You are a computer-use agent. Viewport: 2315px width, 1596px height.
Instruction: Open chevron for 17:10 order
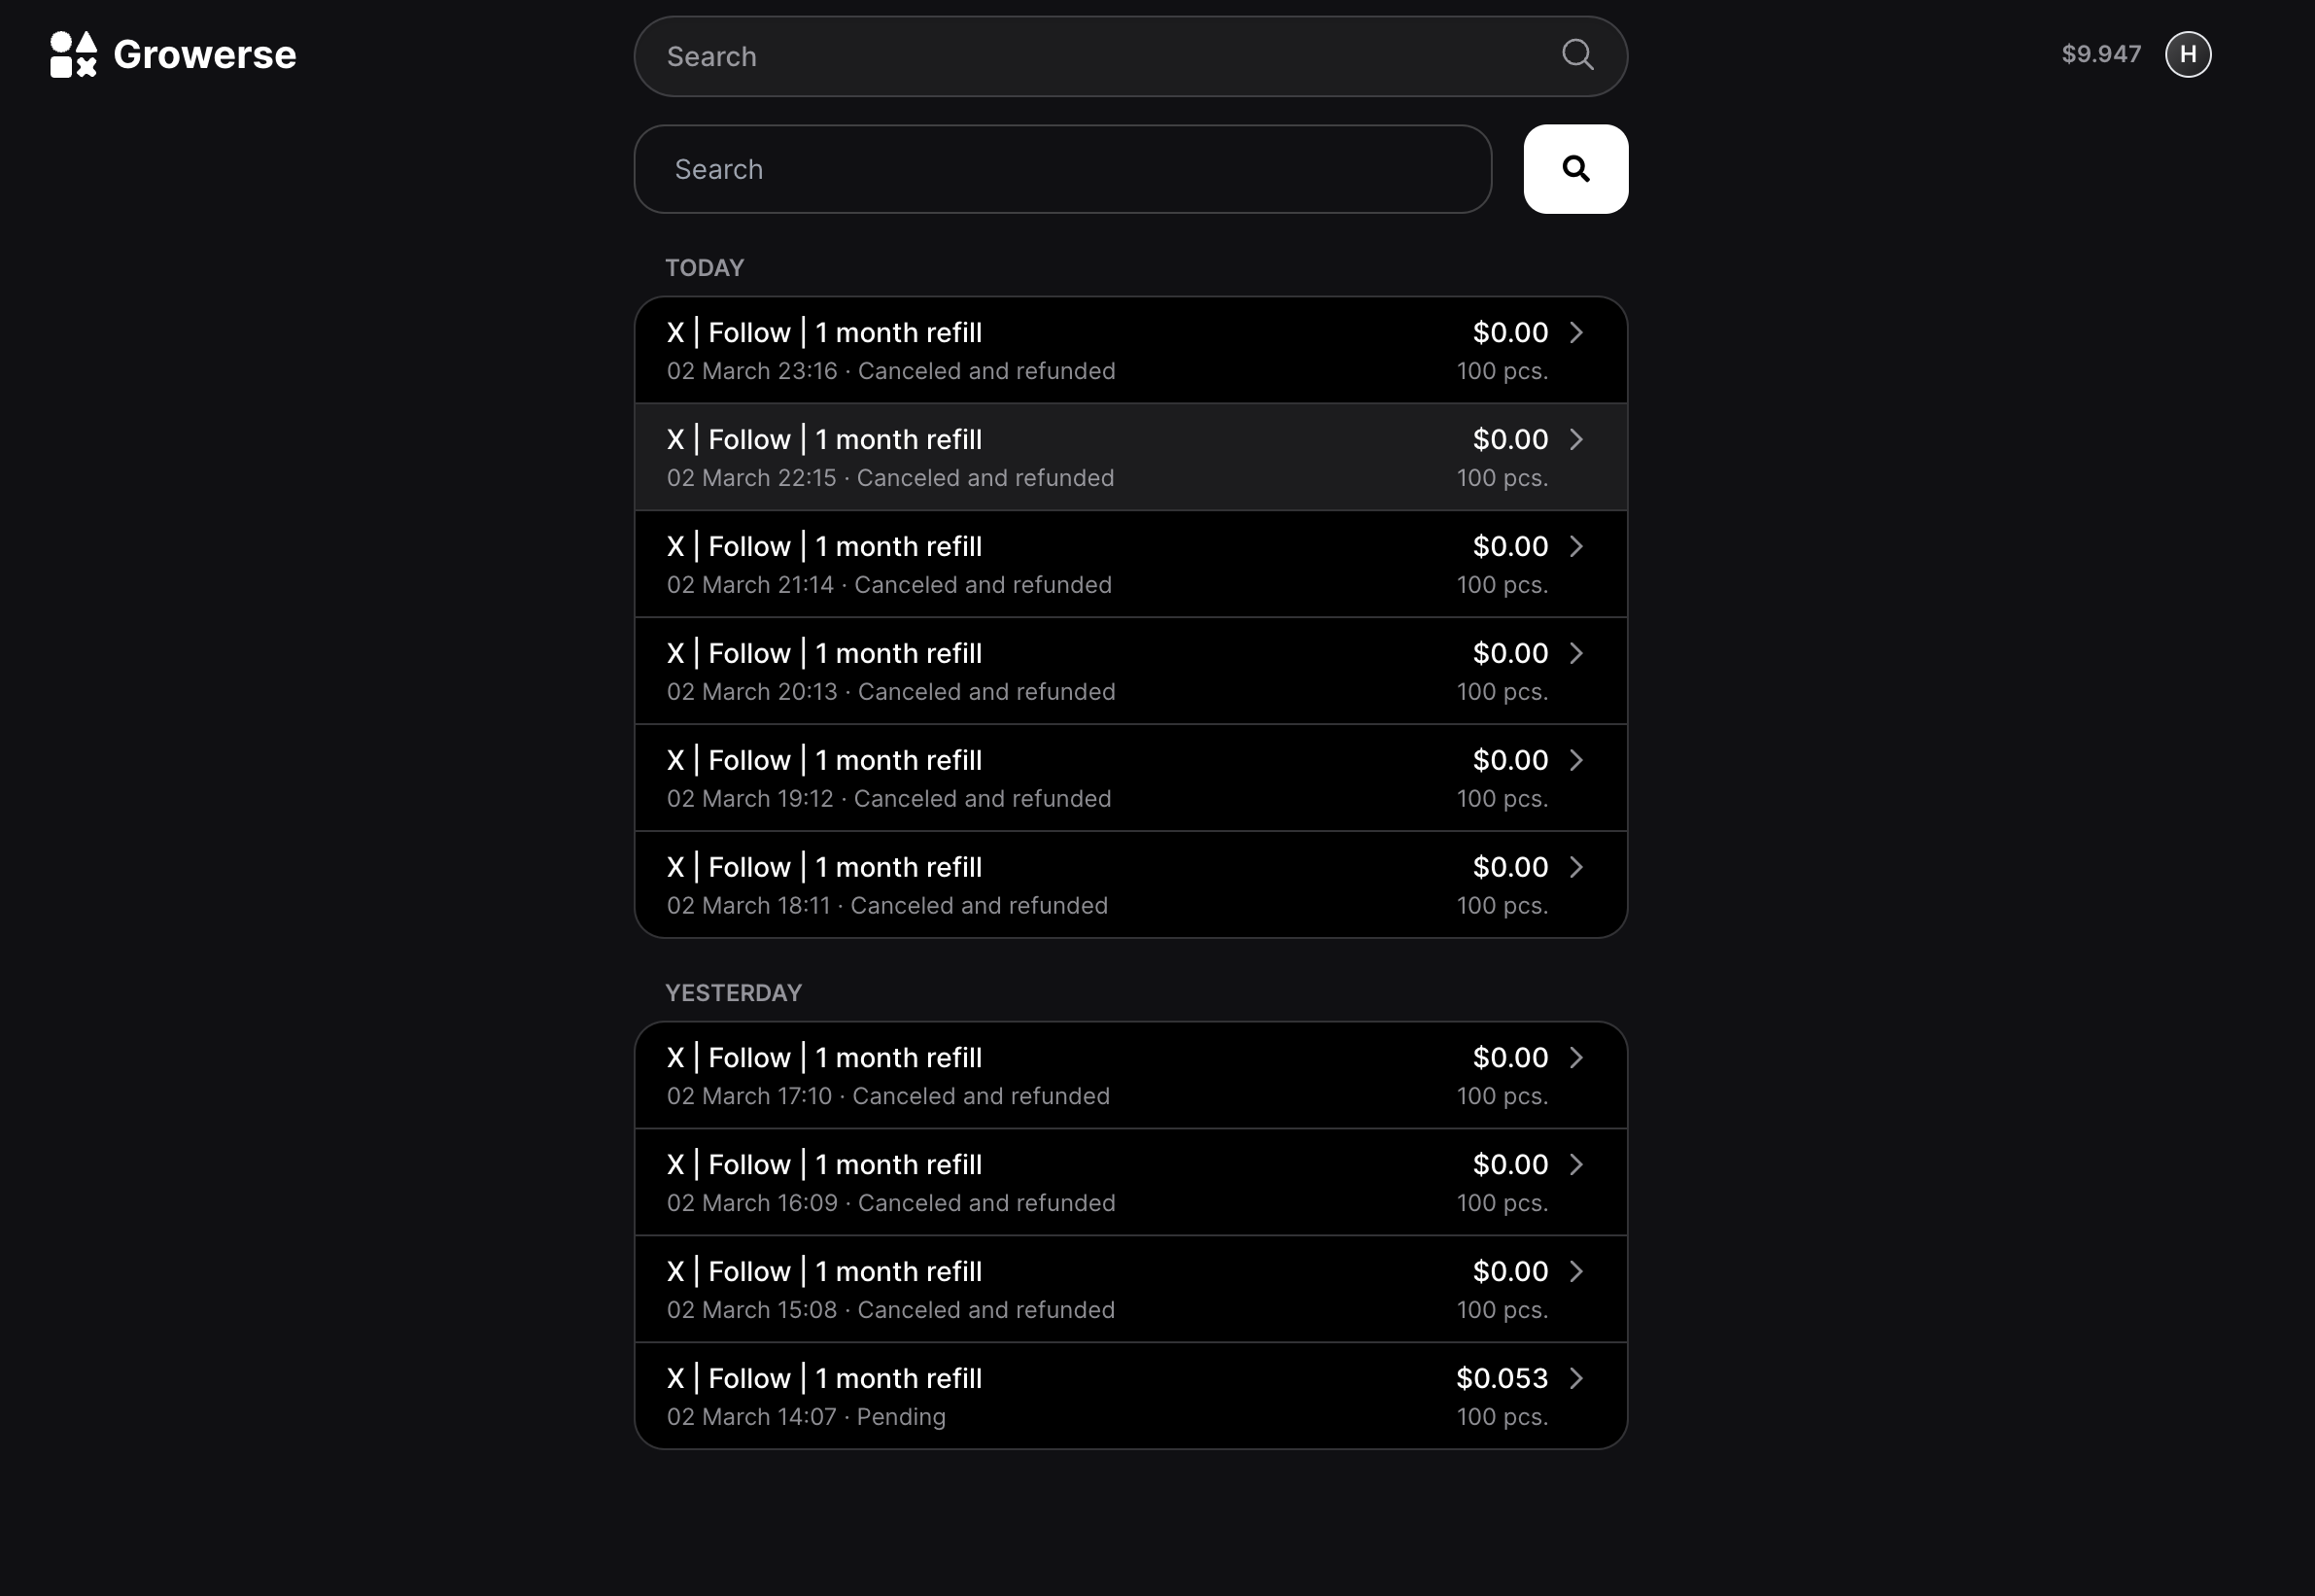pyautogui.click(x=1576, y=1057)
